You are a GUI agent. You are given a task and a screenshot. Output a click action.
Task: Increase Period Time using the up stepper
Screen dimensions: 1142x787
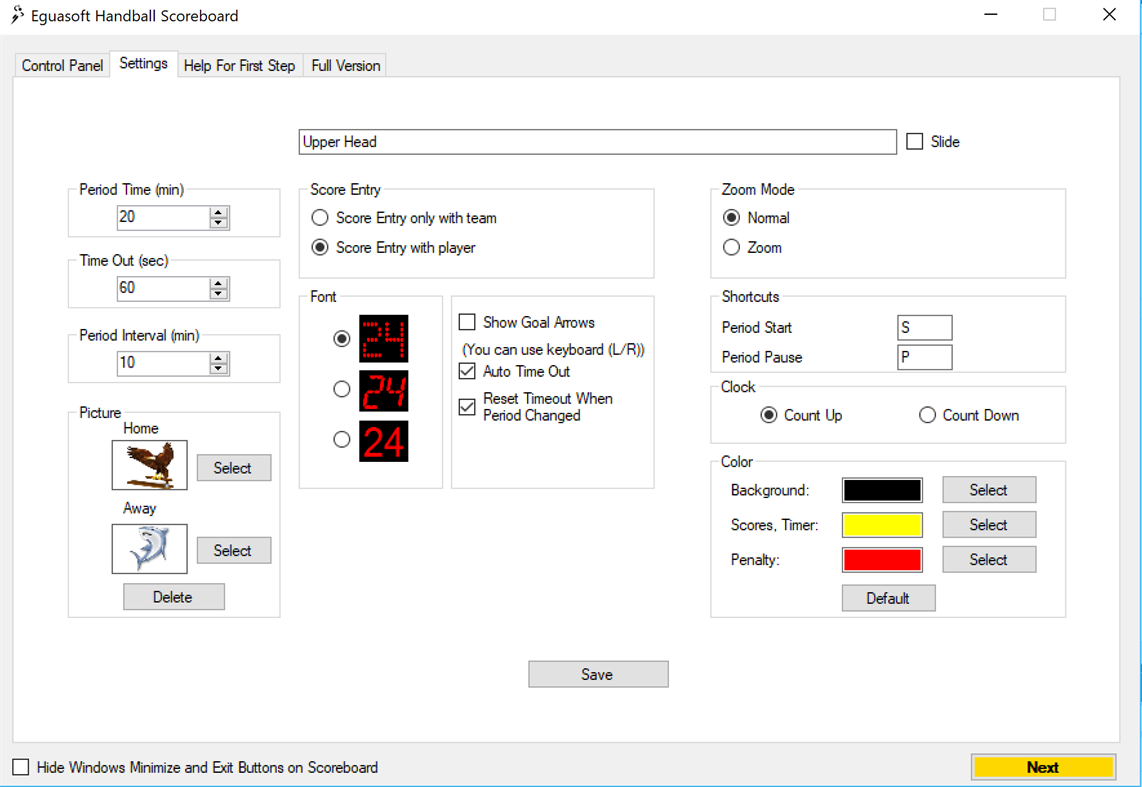pos(218,212)
